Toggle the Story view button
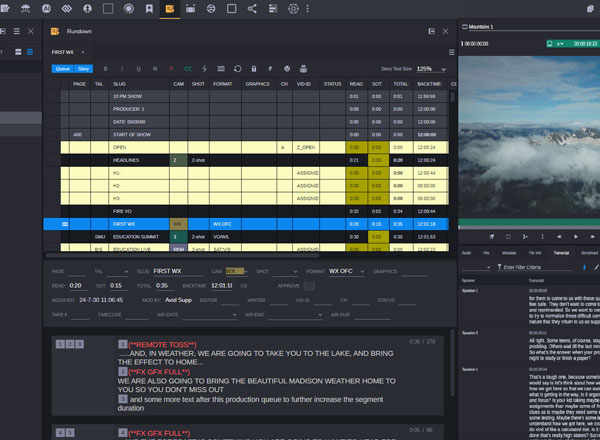 click(x=83, y=69)
